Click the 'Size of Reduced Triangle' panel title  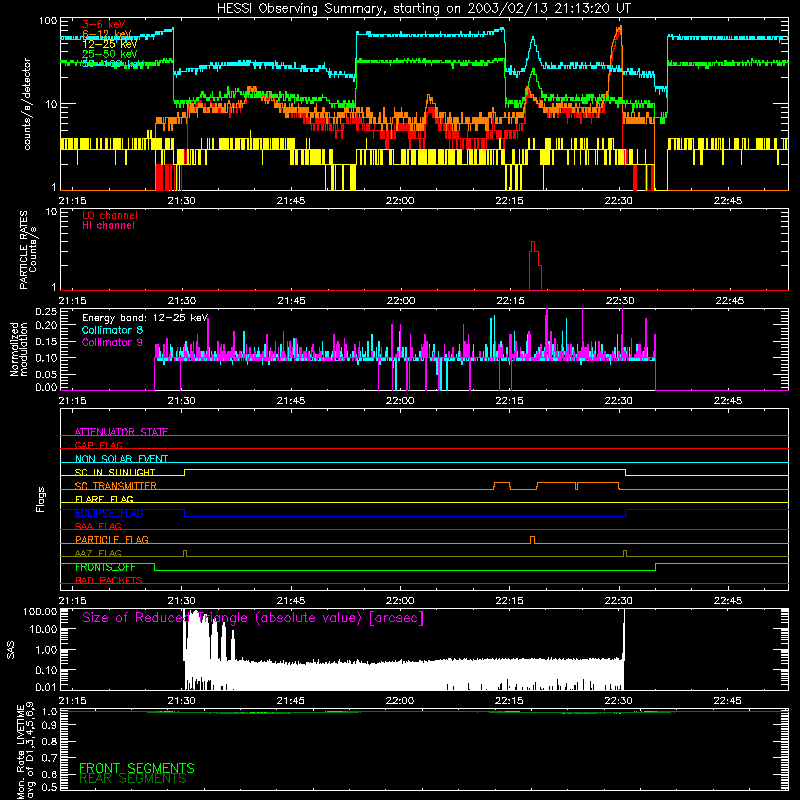pyautogui.click(x=253, y=618)
